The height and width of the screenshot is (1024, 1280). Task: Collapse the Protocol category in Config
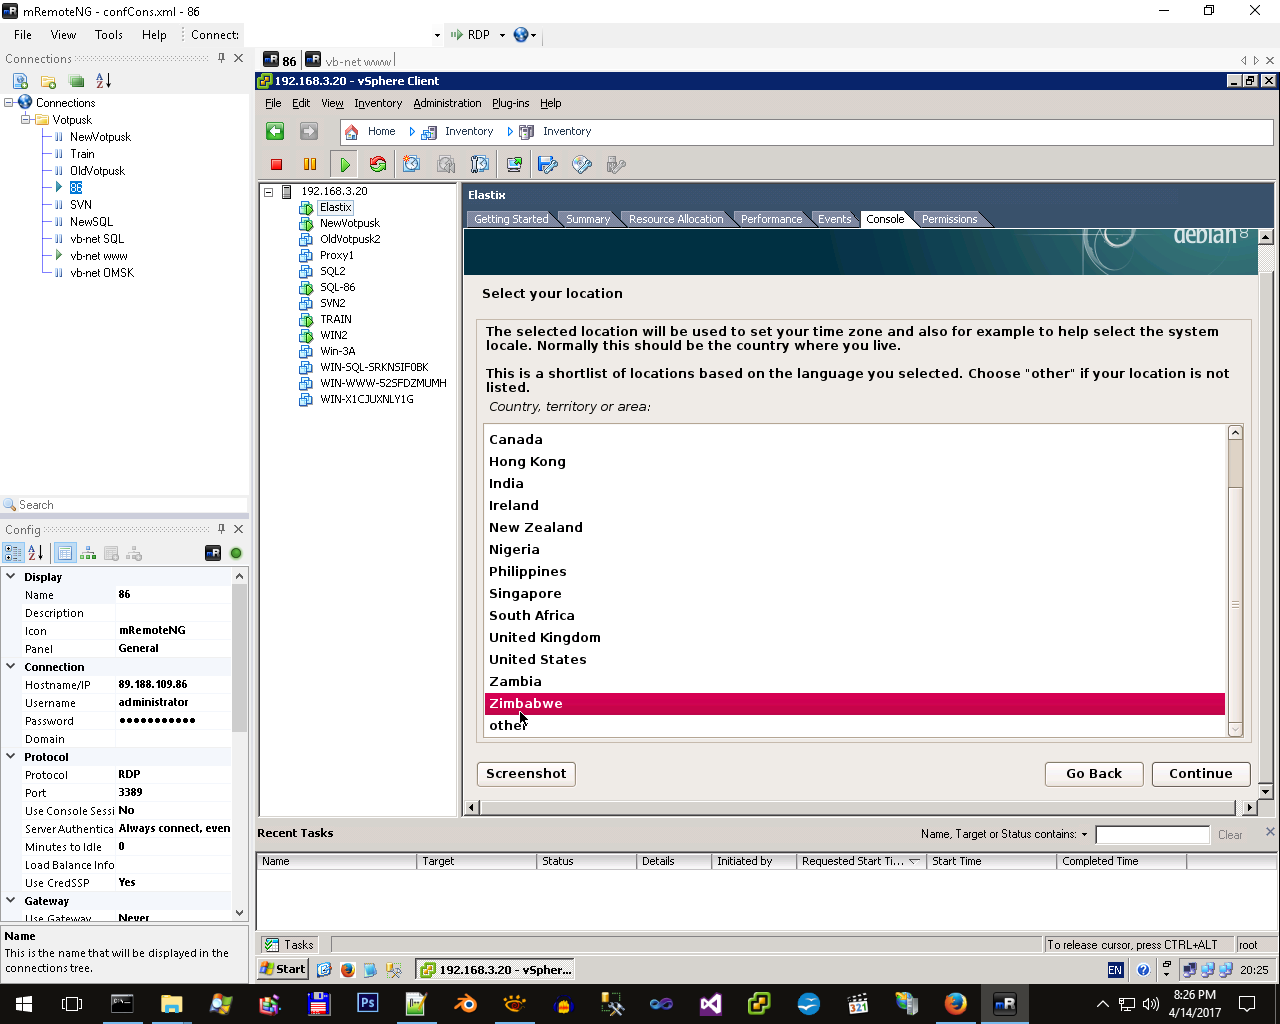[11, 757]
